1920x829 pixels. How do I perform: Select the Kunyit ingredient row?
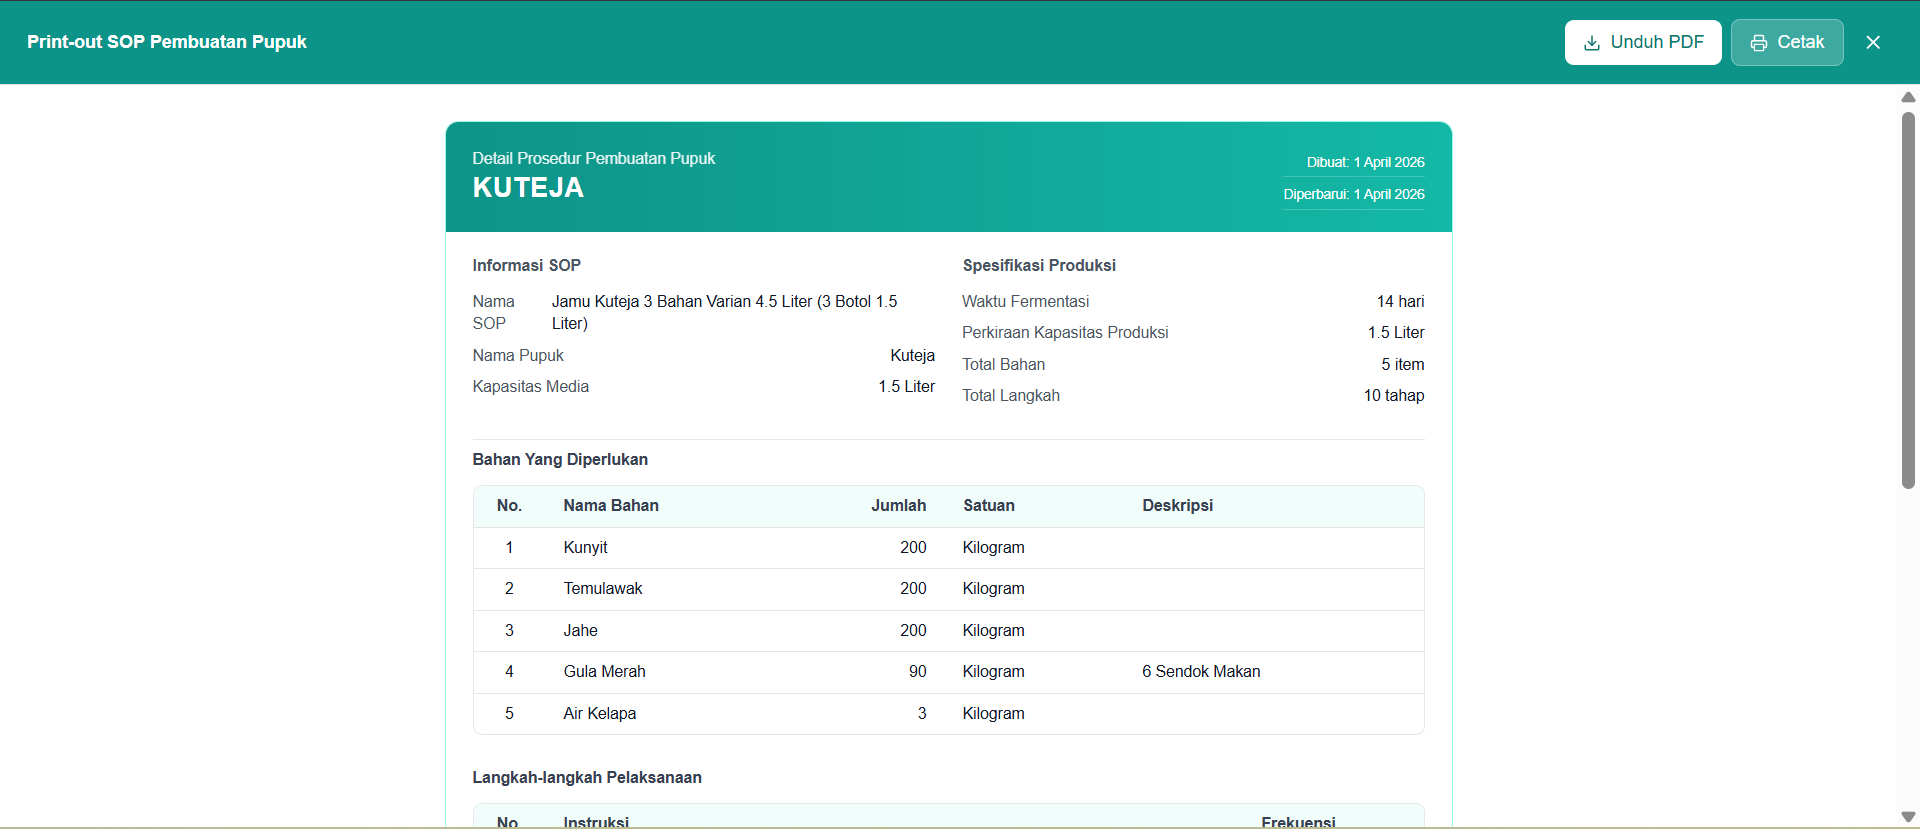948,548
